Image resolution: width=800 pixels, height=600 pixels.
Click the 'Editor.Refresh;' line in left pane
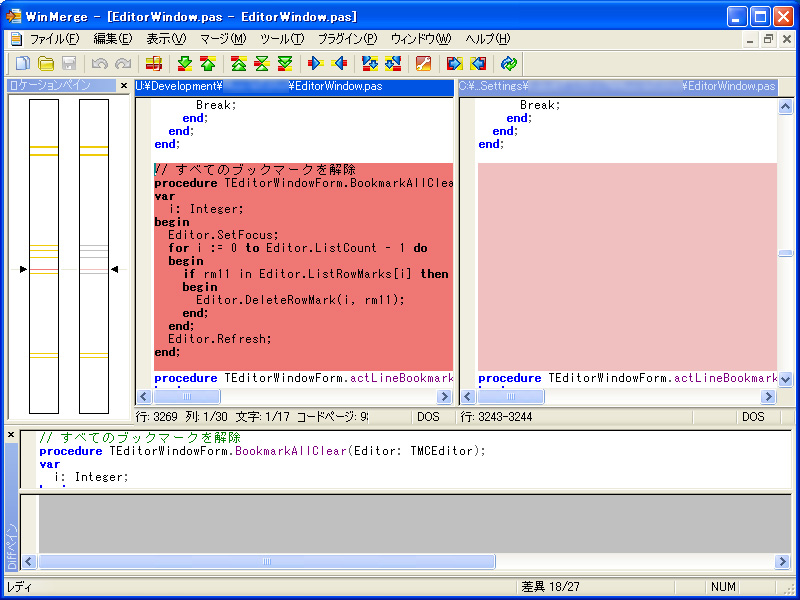tap(219, 339)
